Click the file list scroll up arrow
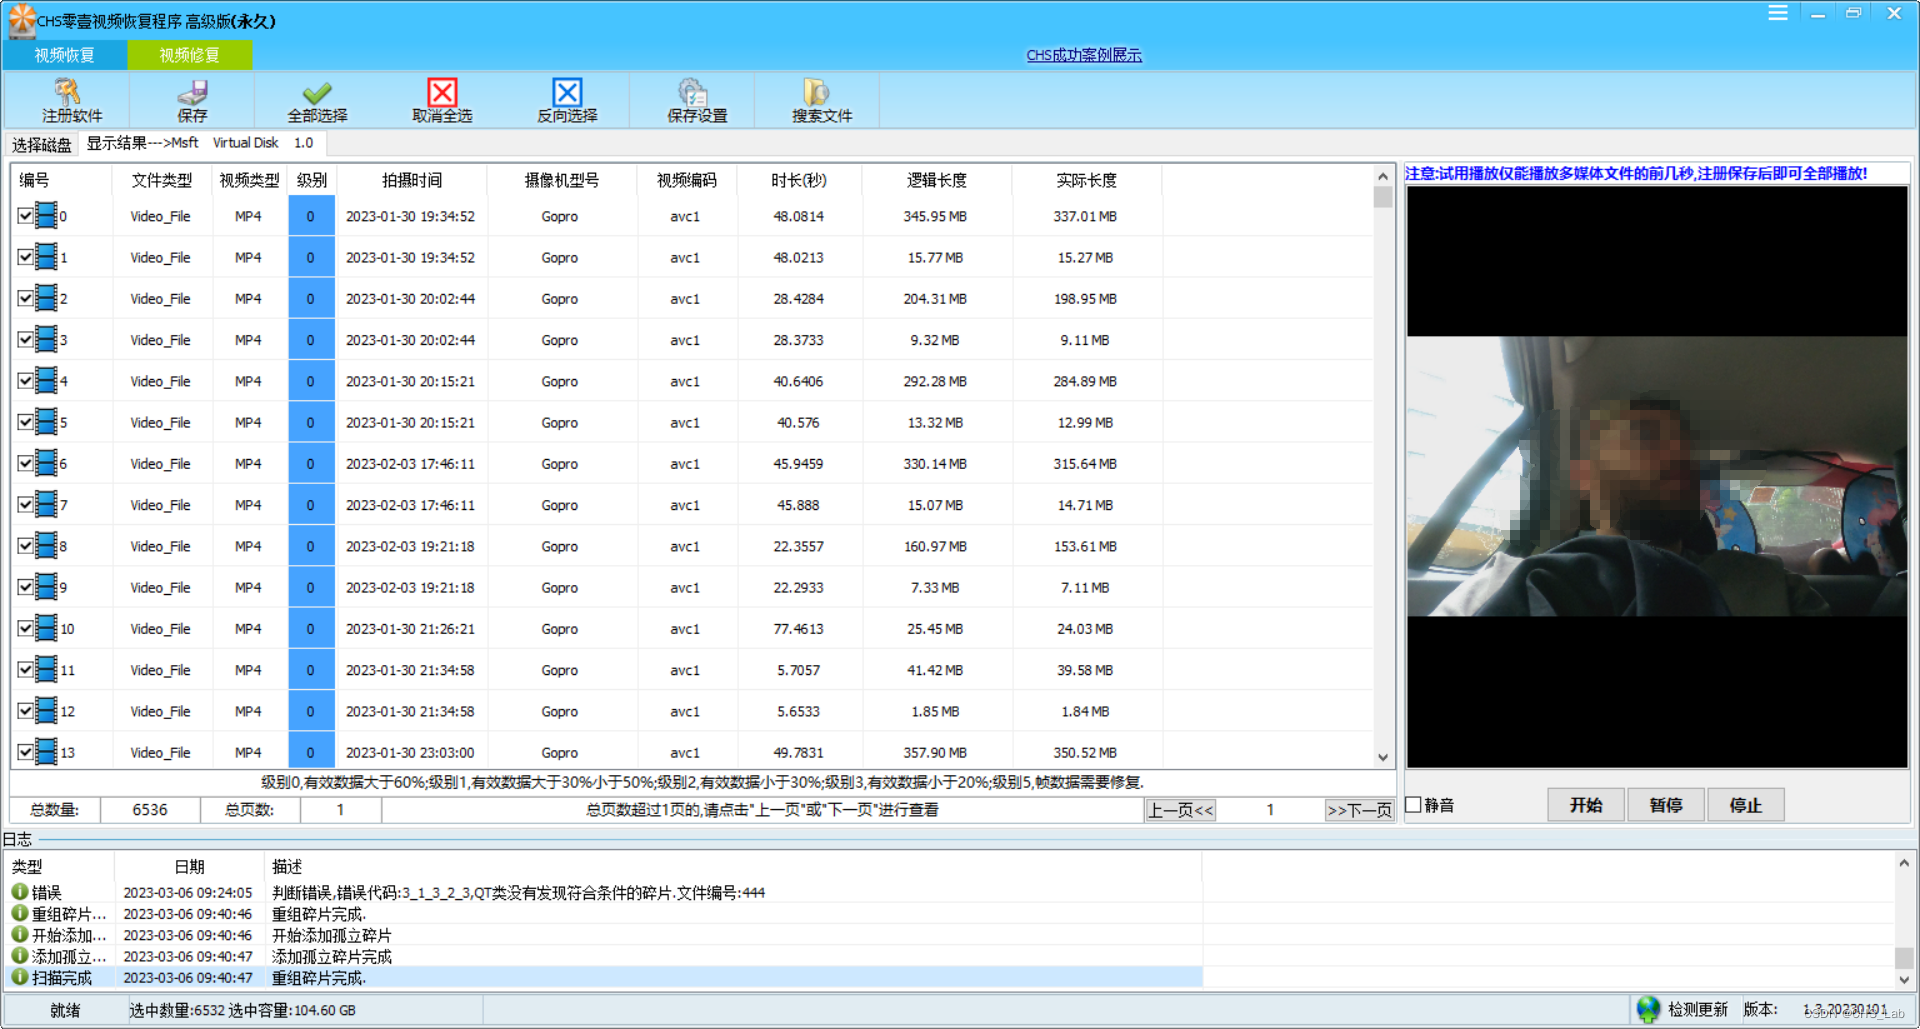The height and width of the screenshot is (1029, 1920). pyautogui.click(x=1383, y=176)
